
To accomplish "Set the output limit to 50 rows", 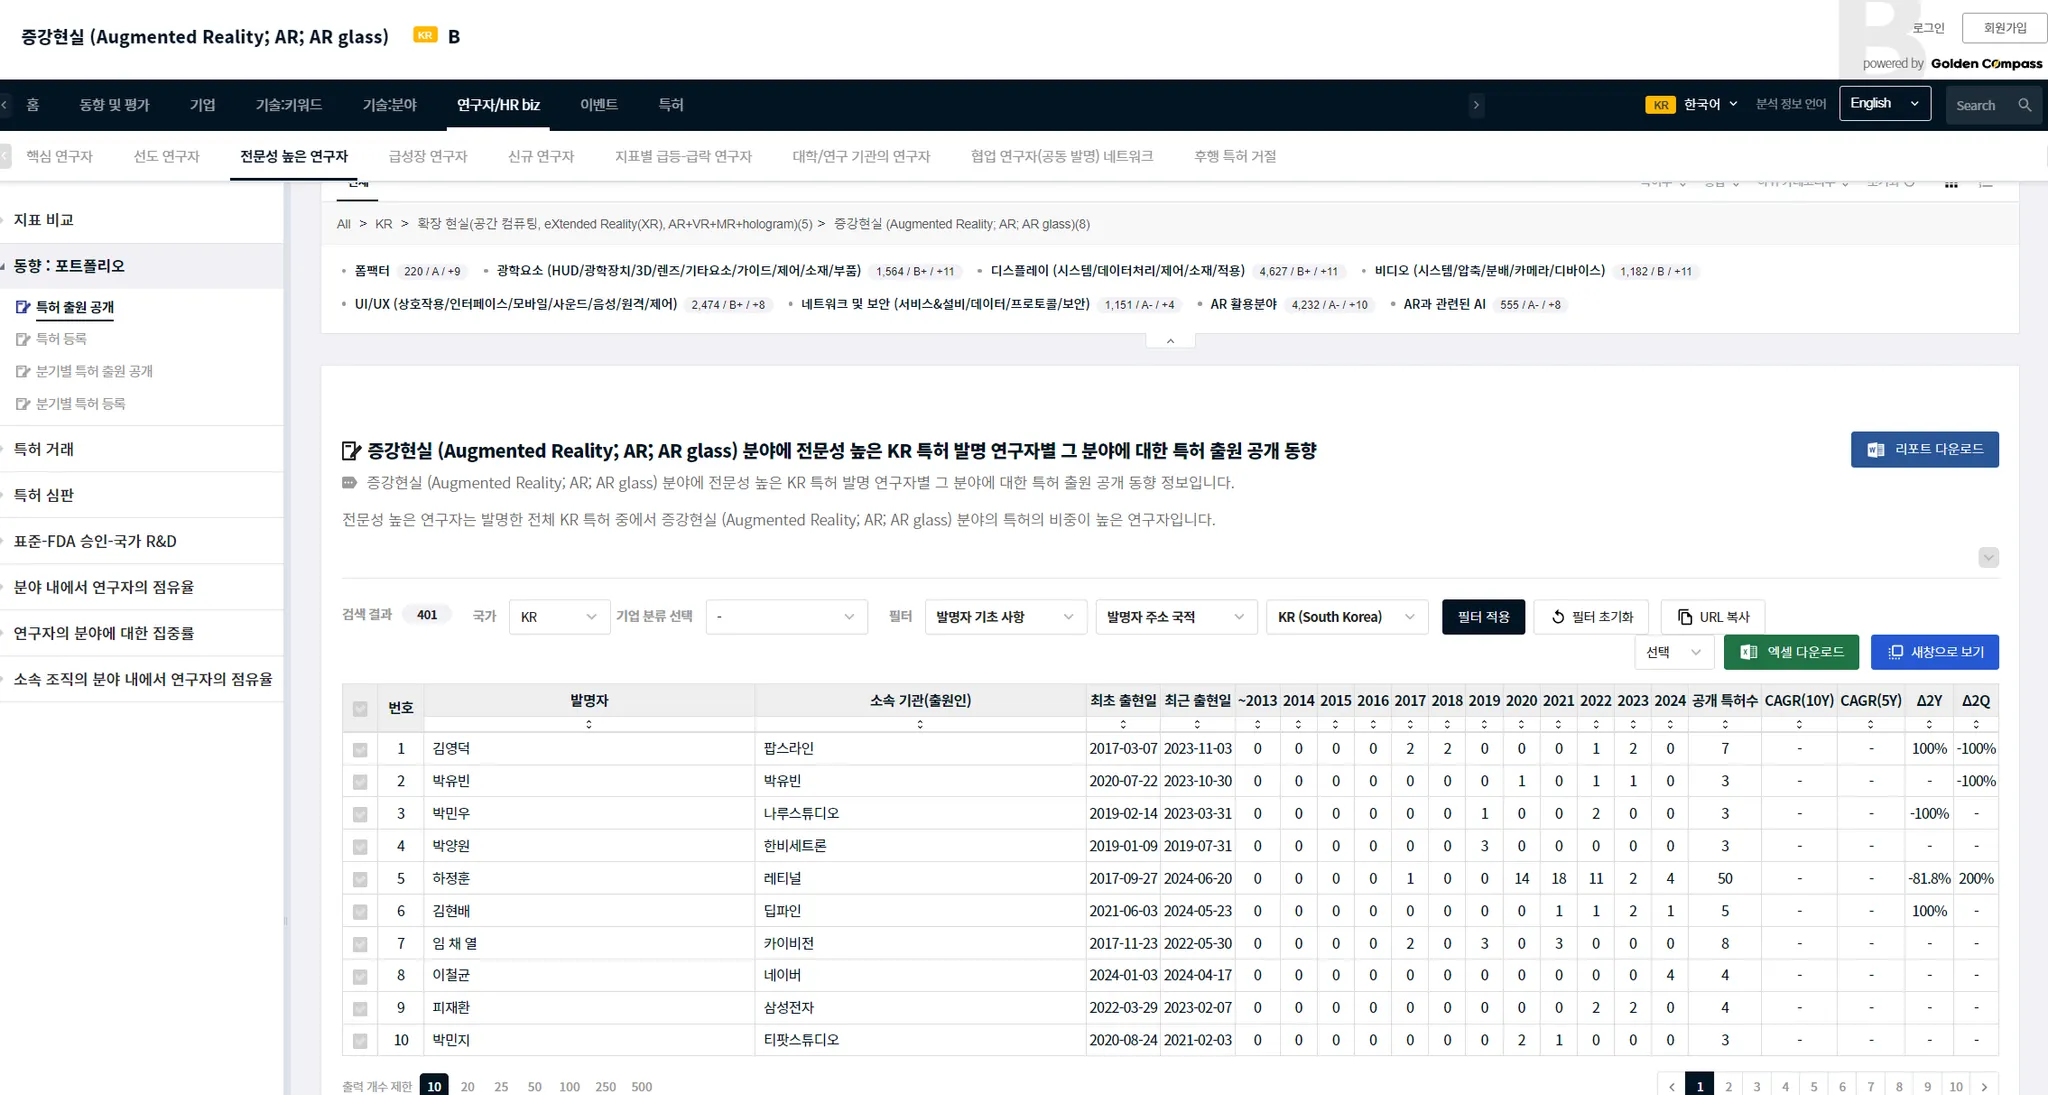I will [x=534, y=1086].
